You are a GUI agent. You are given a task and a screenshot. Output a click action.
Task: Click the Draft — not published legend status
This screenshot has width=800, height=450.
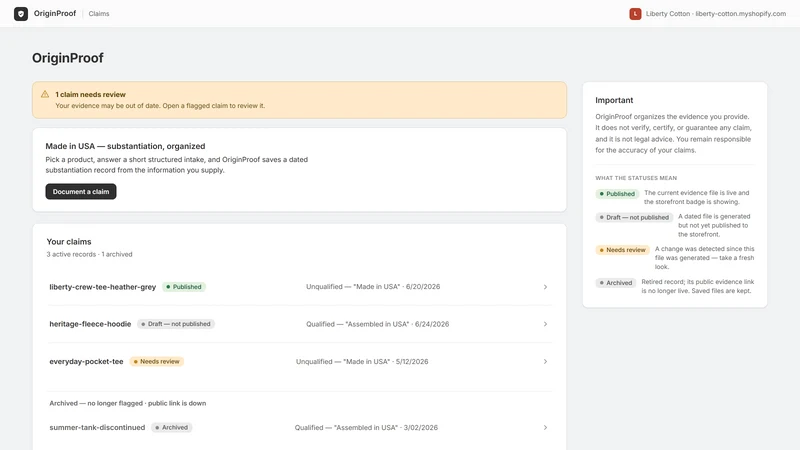(x=634, y=217)
